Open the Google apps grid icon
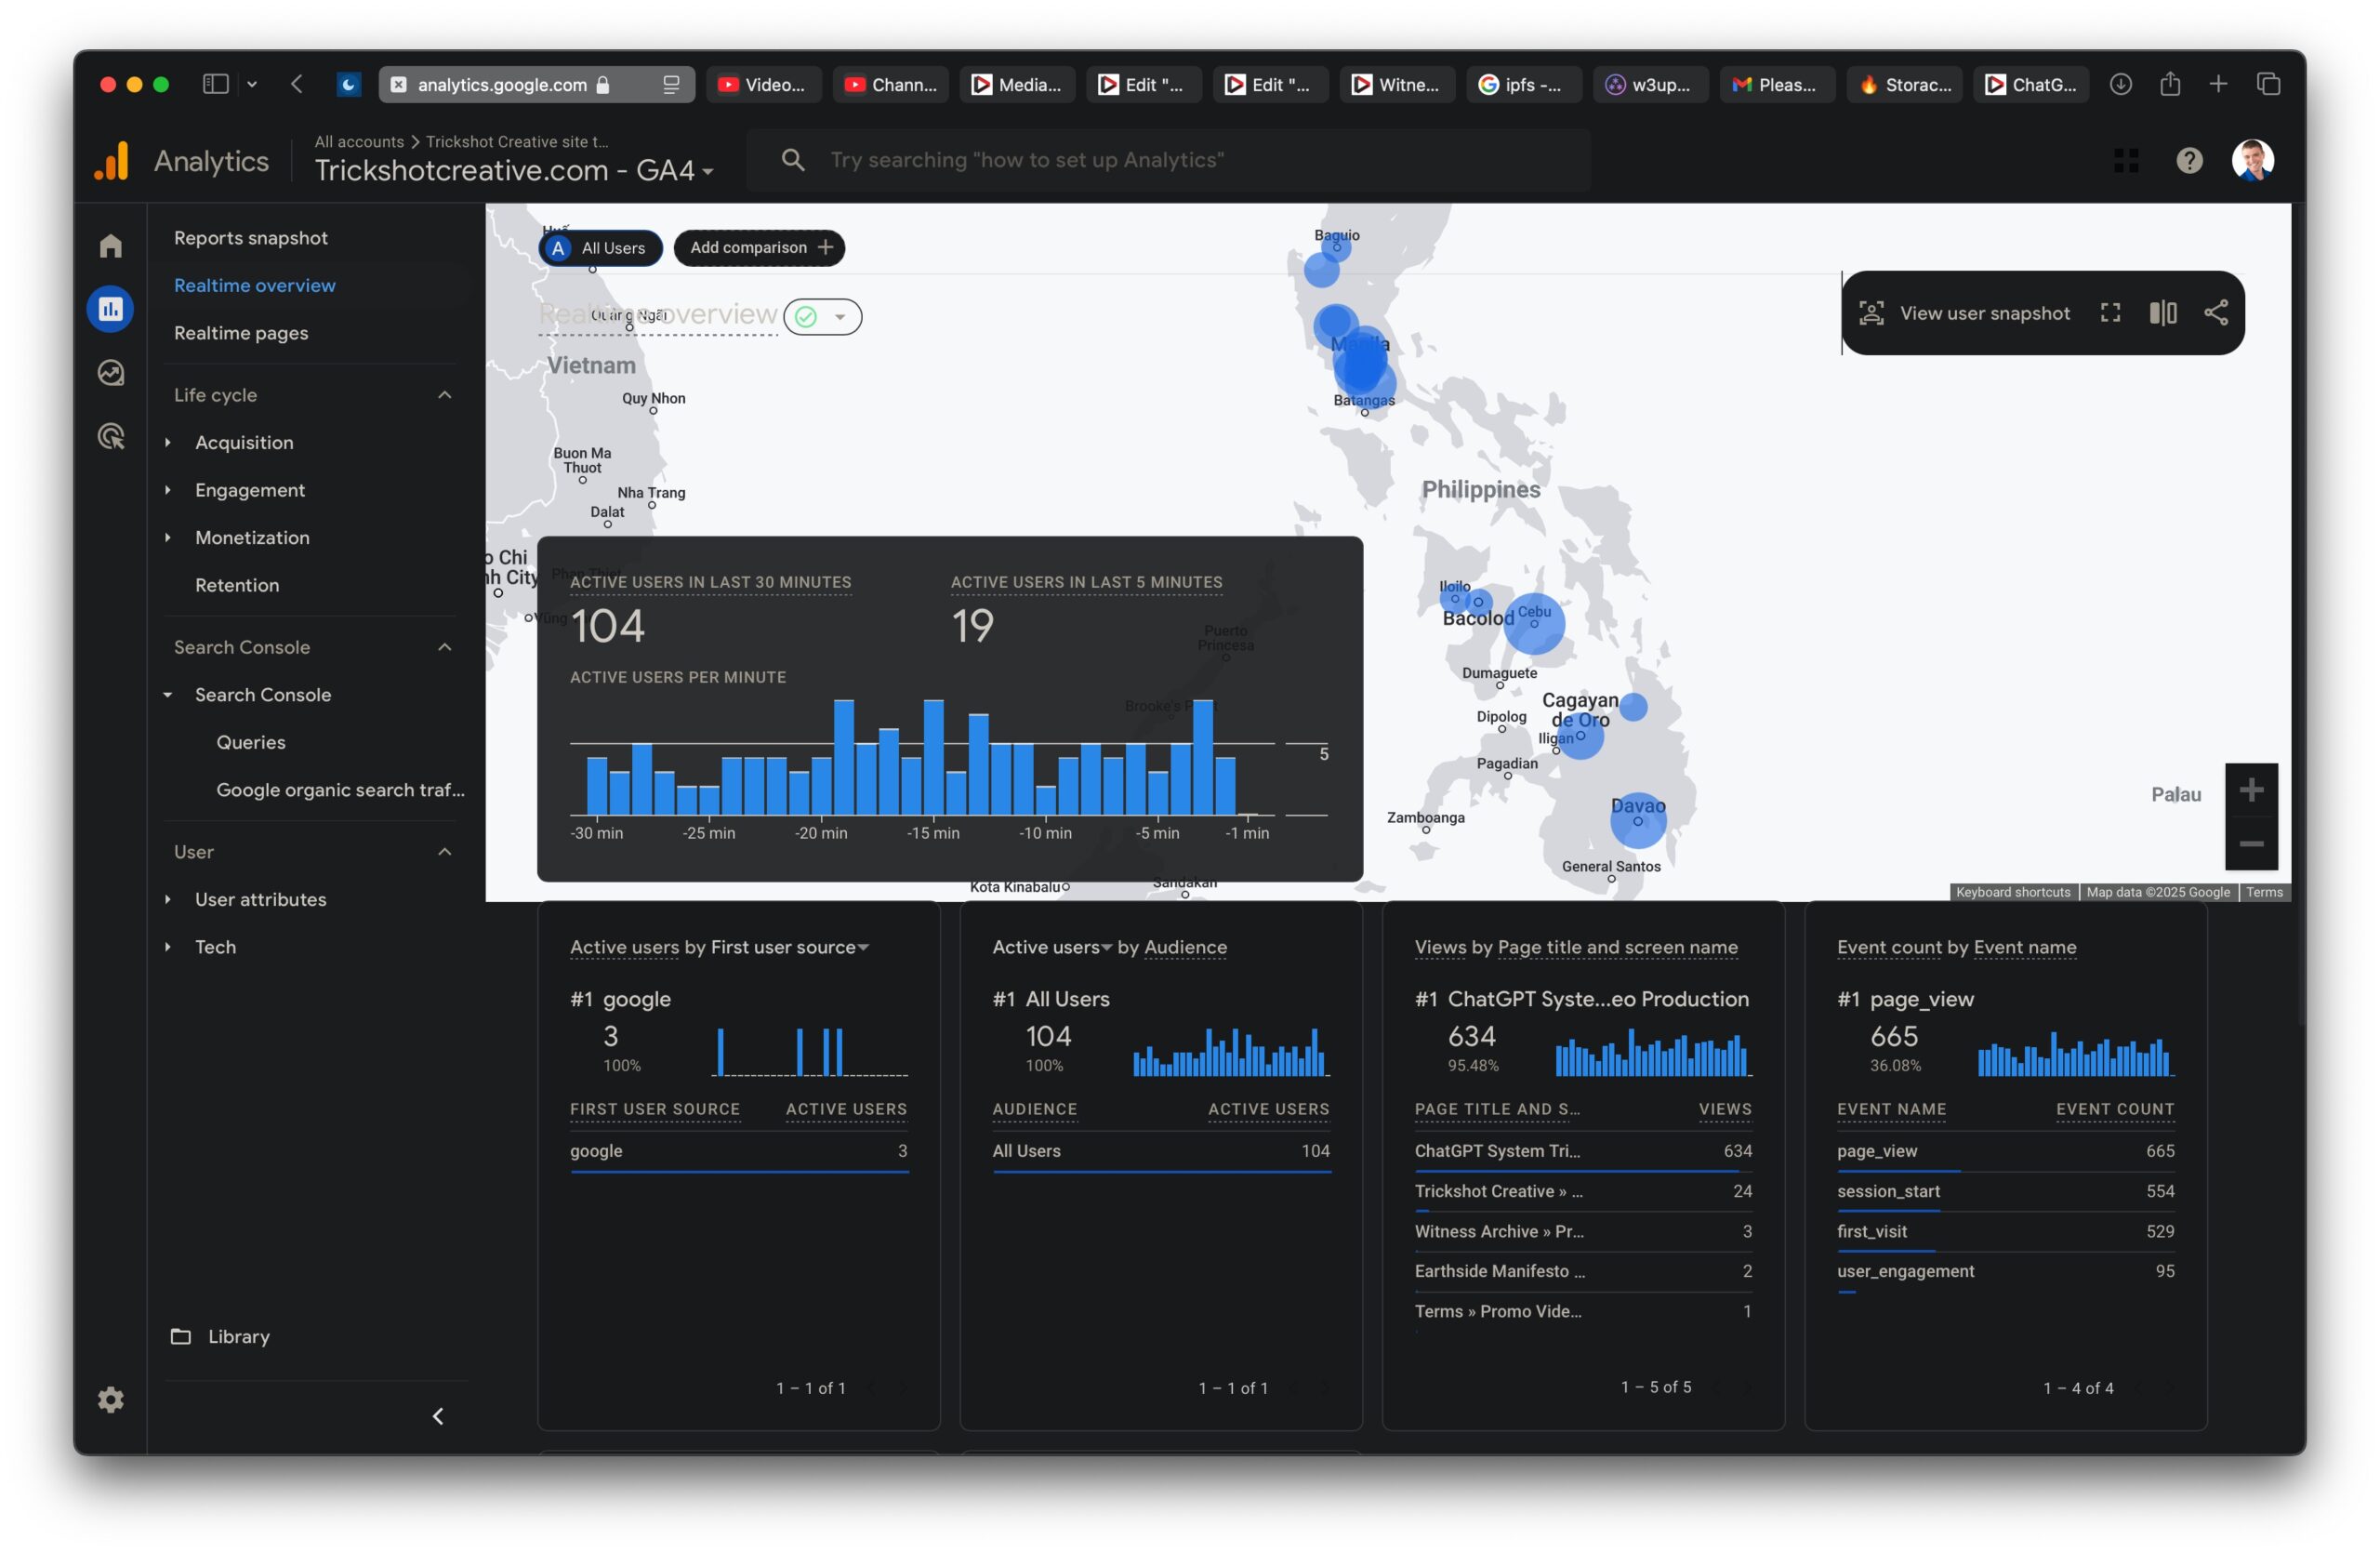Screen dimensions: 2380x1553 coord(2126,160)
